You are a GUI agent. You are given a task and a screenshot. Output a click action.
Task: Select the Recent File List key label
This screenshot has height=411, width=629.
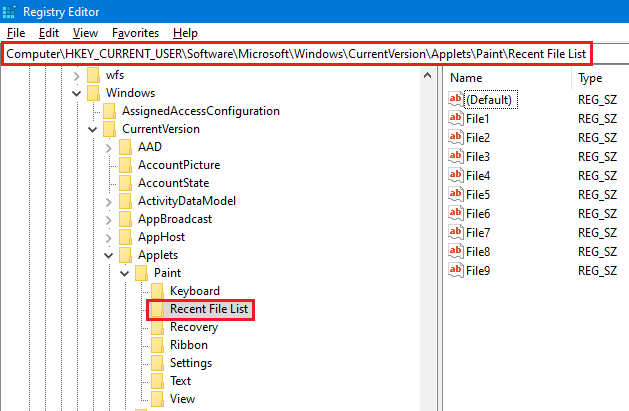point(209,309)
